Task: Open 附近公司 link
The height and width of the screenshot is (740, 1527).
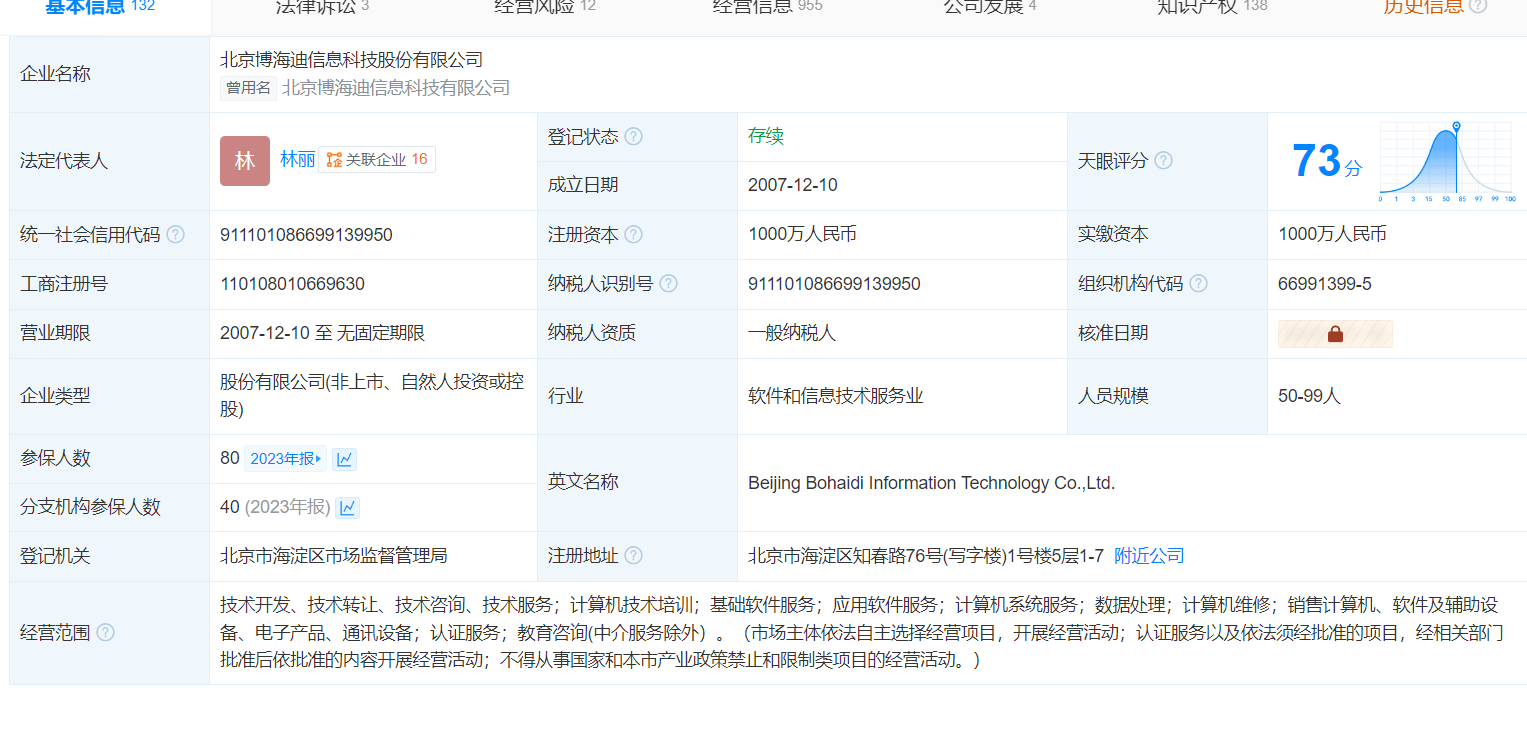Action: (1149, 556)
